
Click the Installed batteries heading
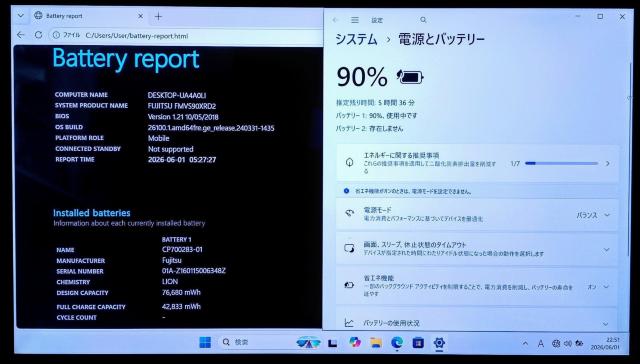pos(91,213)
